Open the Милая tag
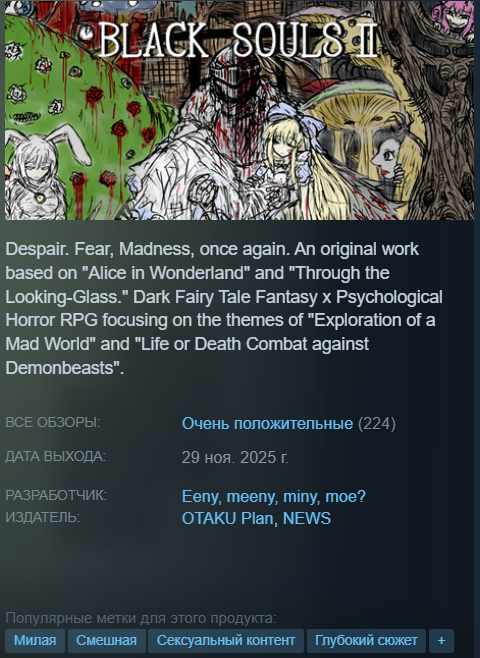The width and height of the screenshot is (480, 658). tap(35, 640)
